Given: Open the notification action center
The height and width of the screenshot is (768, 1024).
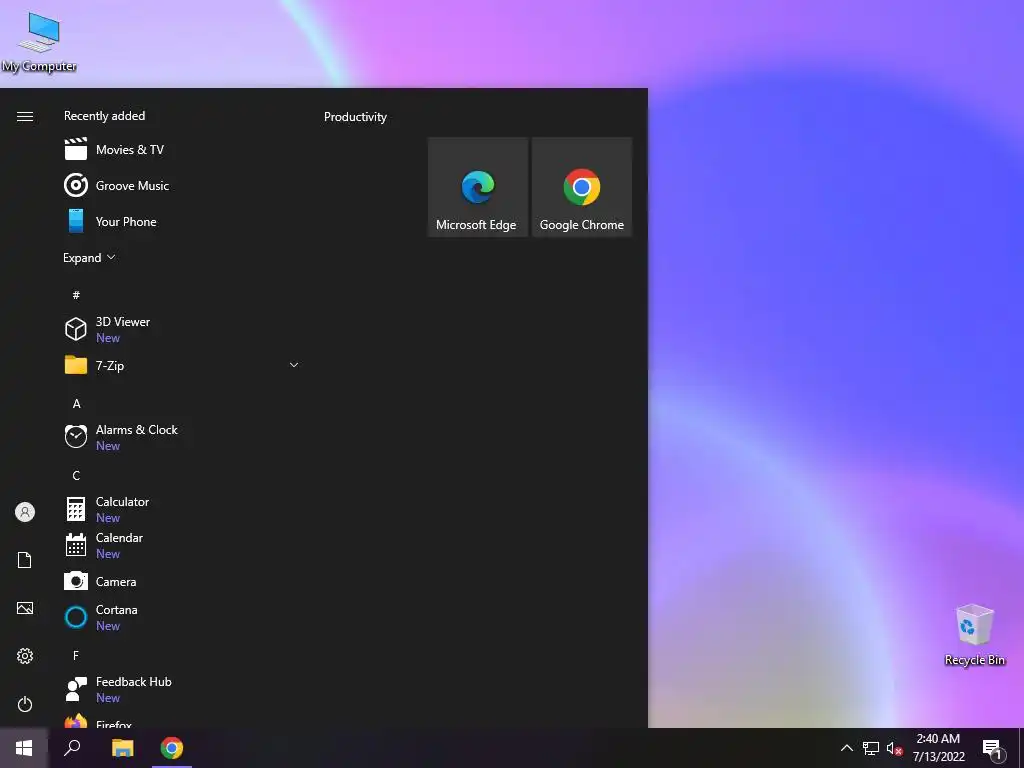Looking at the screenshot, I should tap(993, 748).
